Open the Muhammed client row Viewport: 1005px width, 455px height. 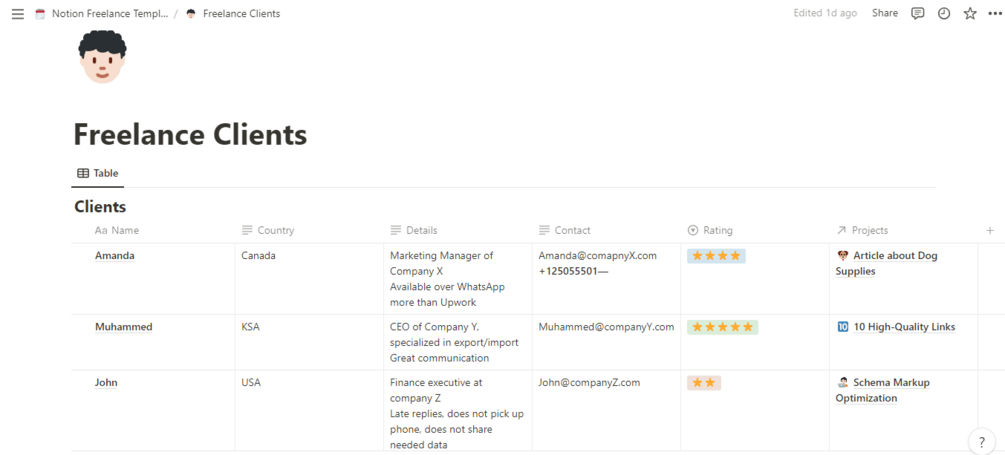pyautogui.click(x=124, y=327)
